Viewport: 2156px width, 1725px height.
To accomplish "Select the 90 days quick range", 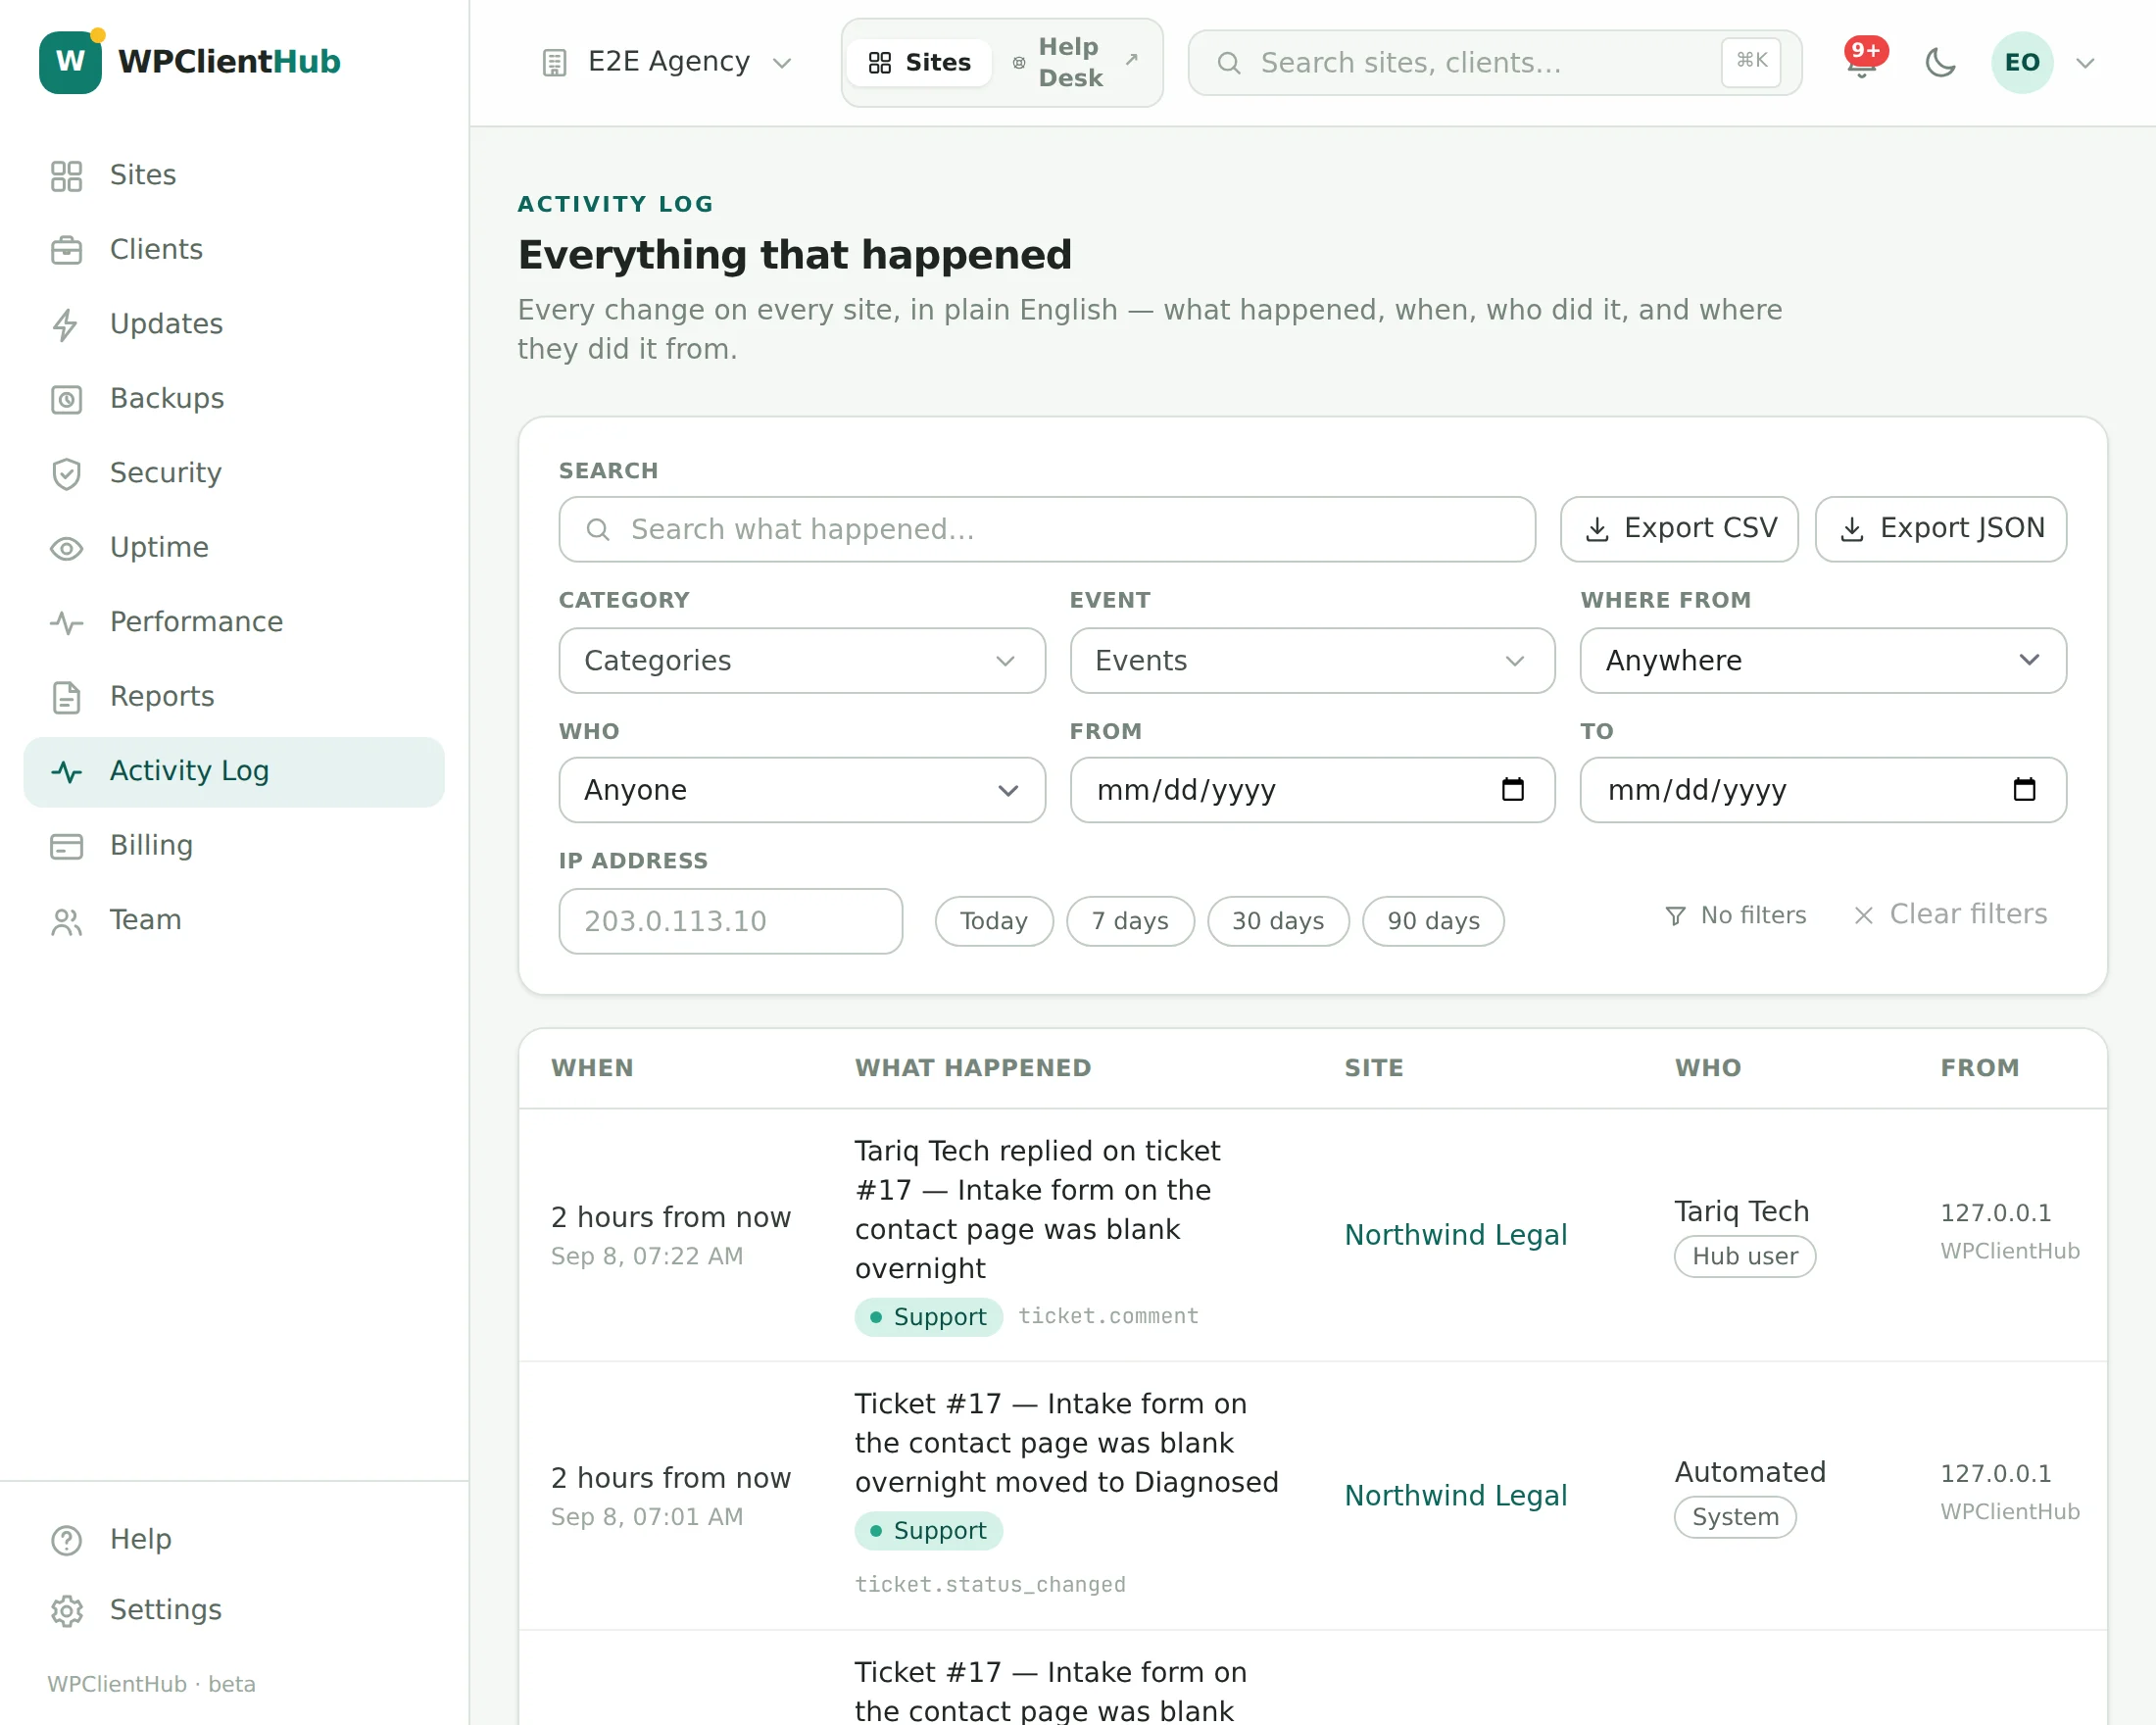I will tap(1433, 921).
